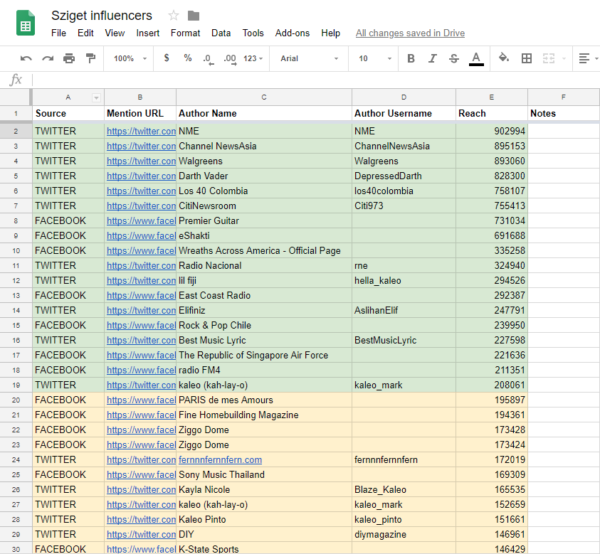Click the Google Sheets home icon

25,23
